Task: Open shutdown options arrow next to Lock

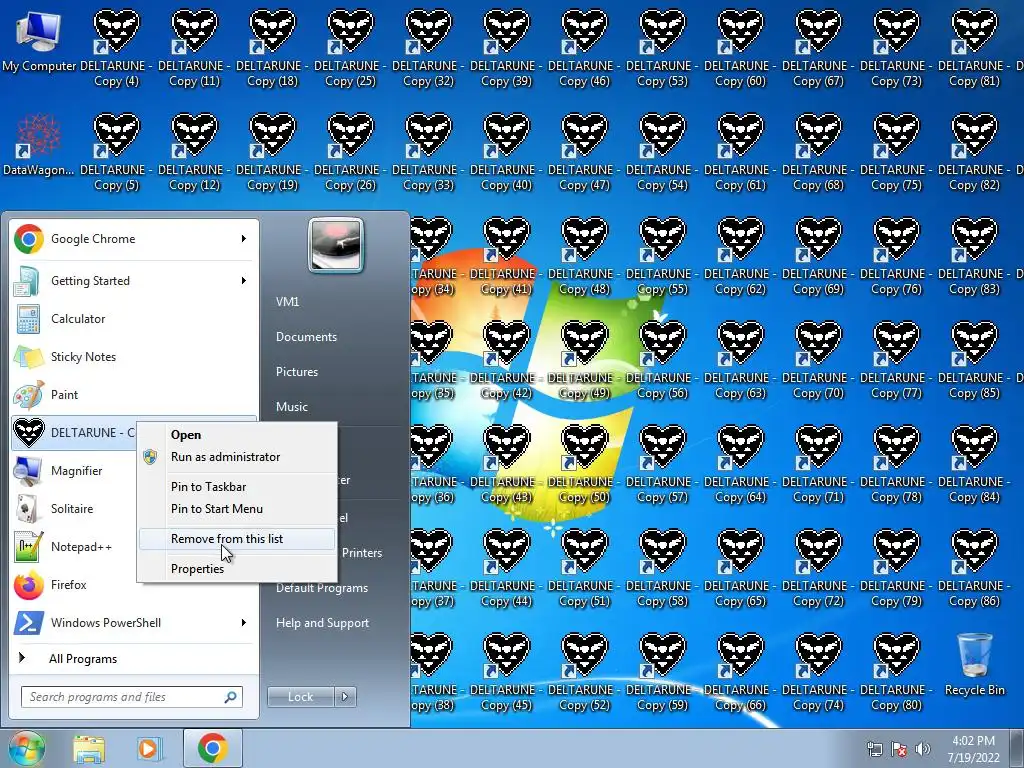Action: (345, 697)
